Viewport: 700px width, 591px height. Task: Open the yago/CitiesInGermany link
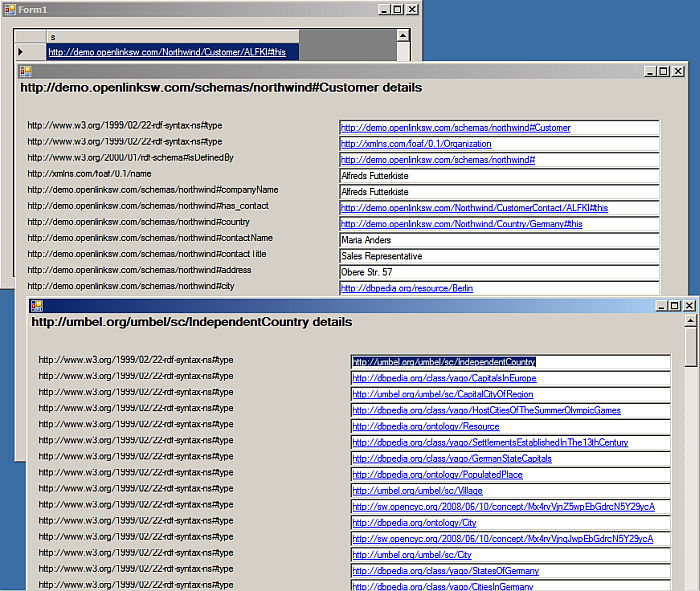(443, 587)
